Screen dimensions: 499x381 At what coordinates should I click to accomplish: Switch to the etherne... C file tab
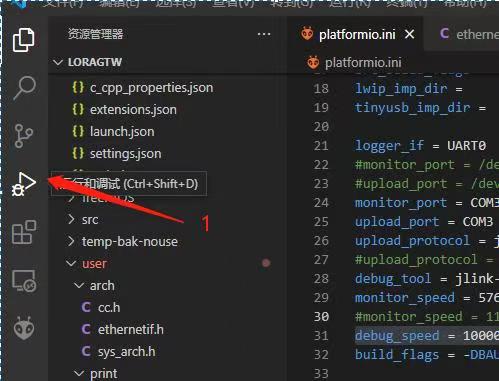click(468, 34)
